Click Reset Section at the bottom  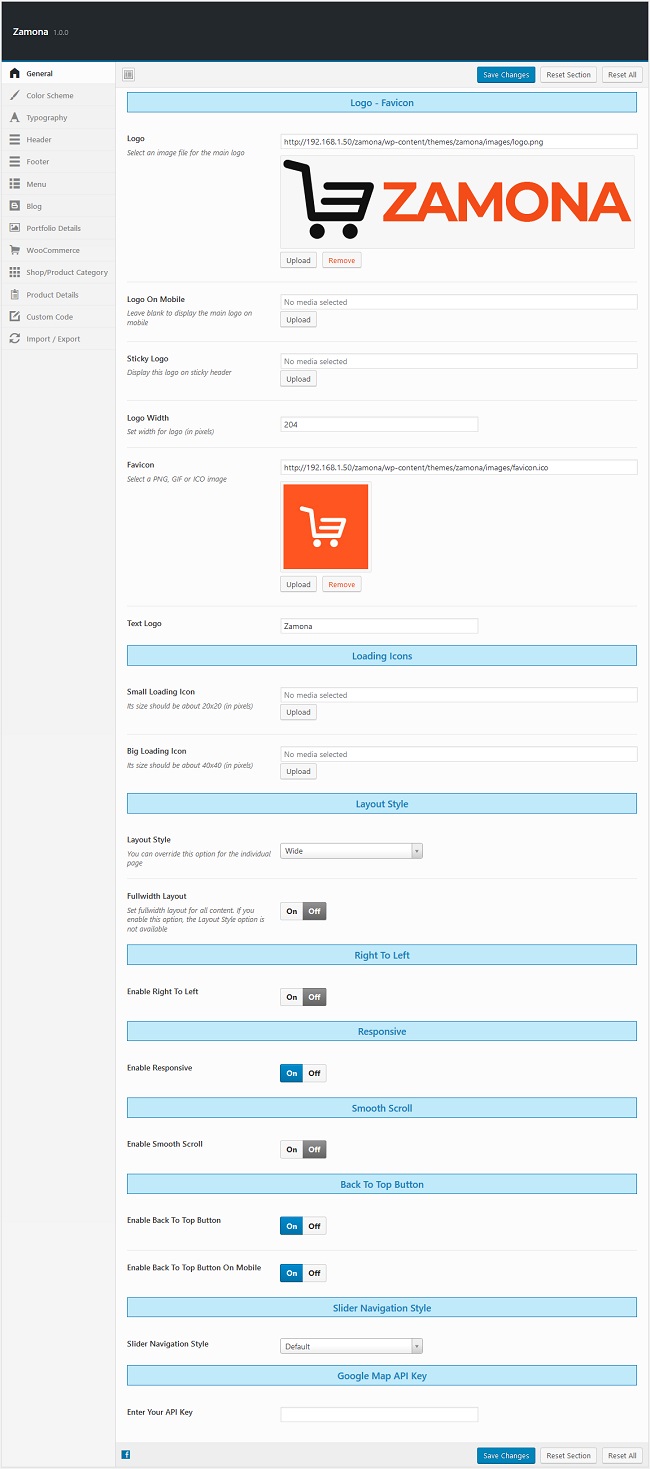pos(568,1456)
